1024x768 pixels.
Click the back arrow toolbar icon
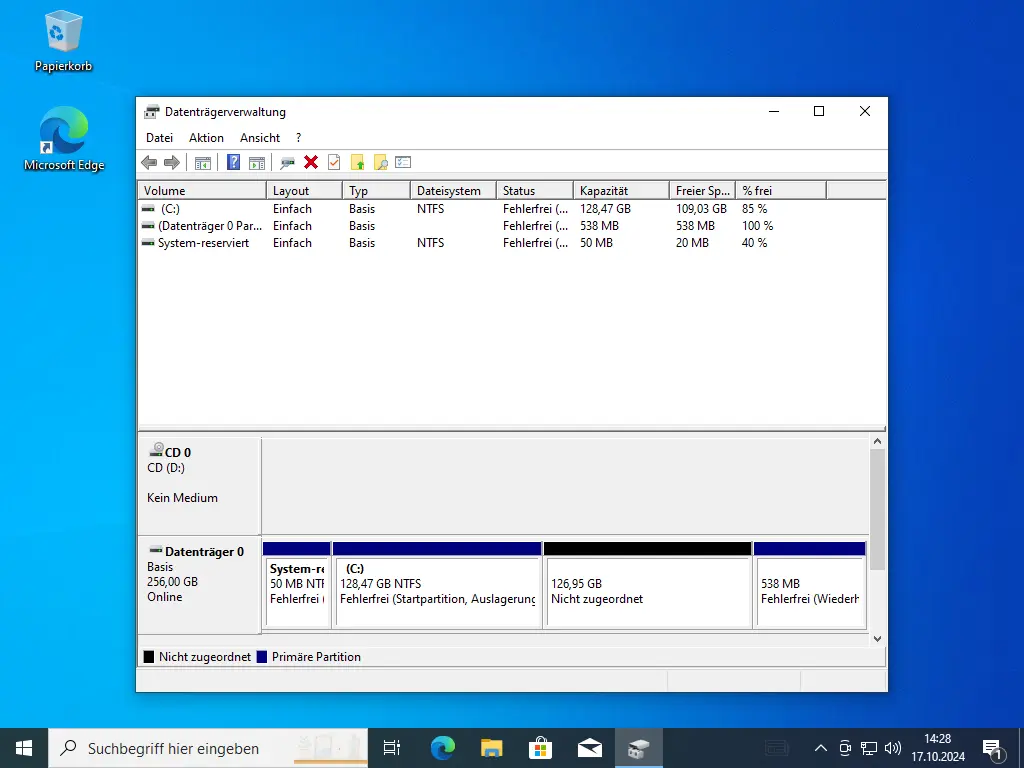point(149,162)
